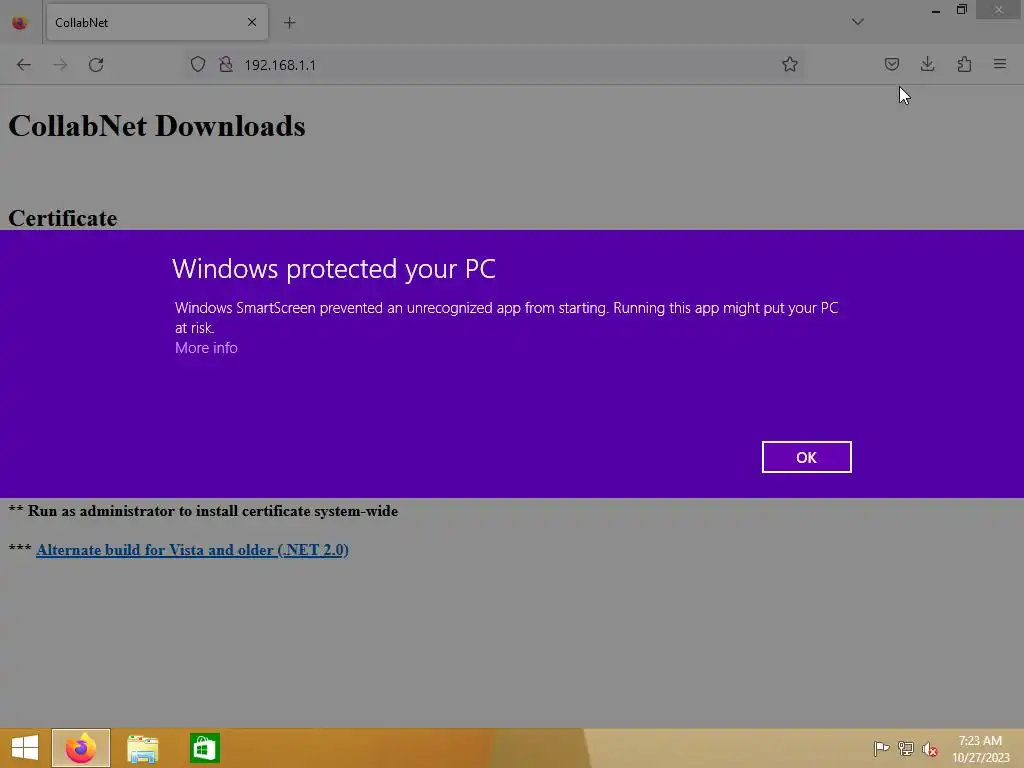Screen dimensions: 1024x768
Task: Click the Firefox View icon
Action: (20, 23)
